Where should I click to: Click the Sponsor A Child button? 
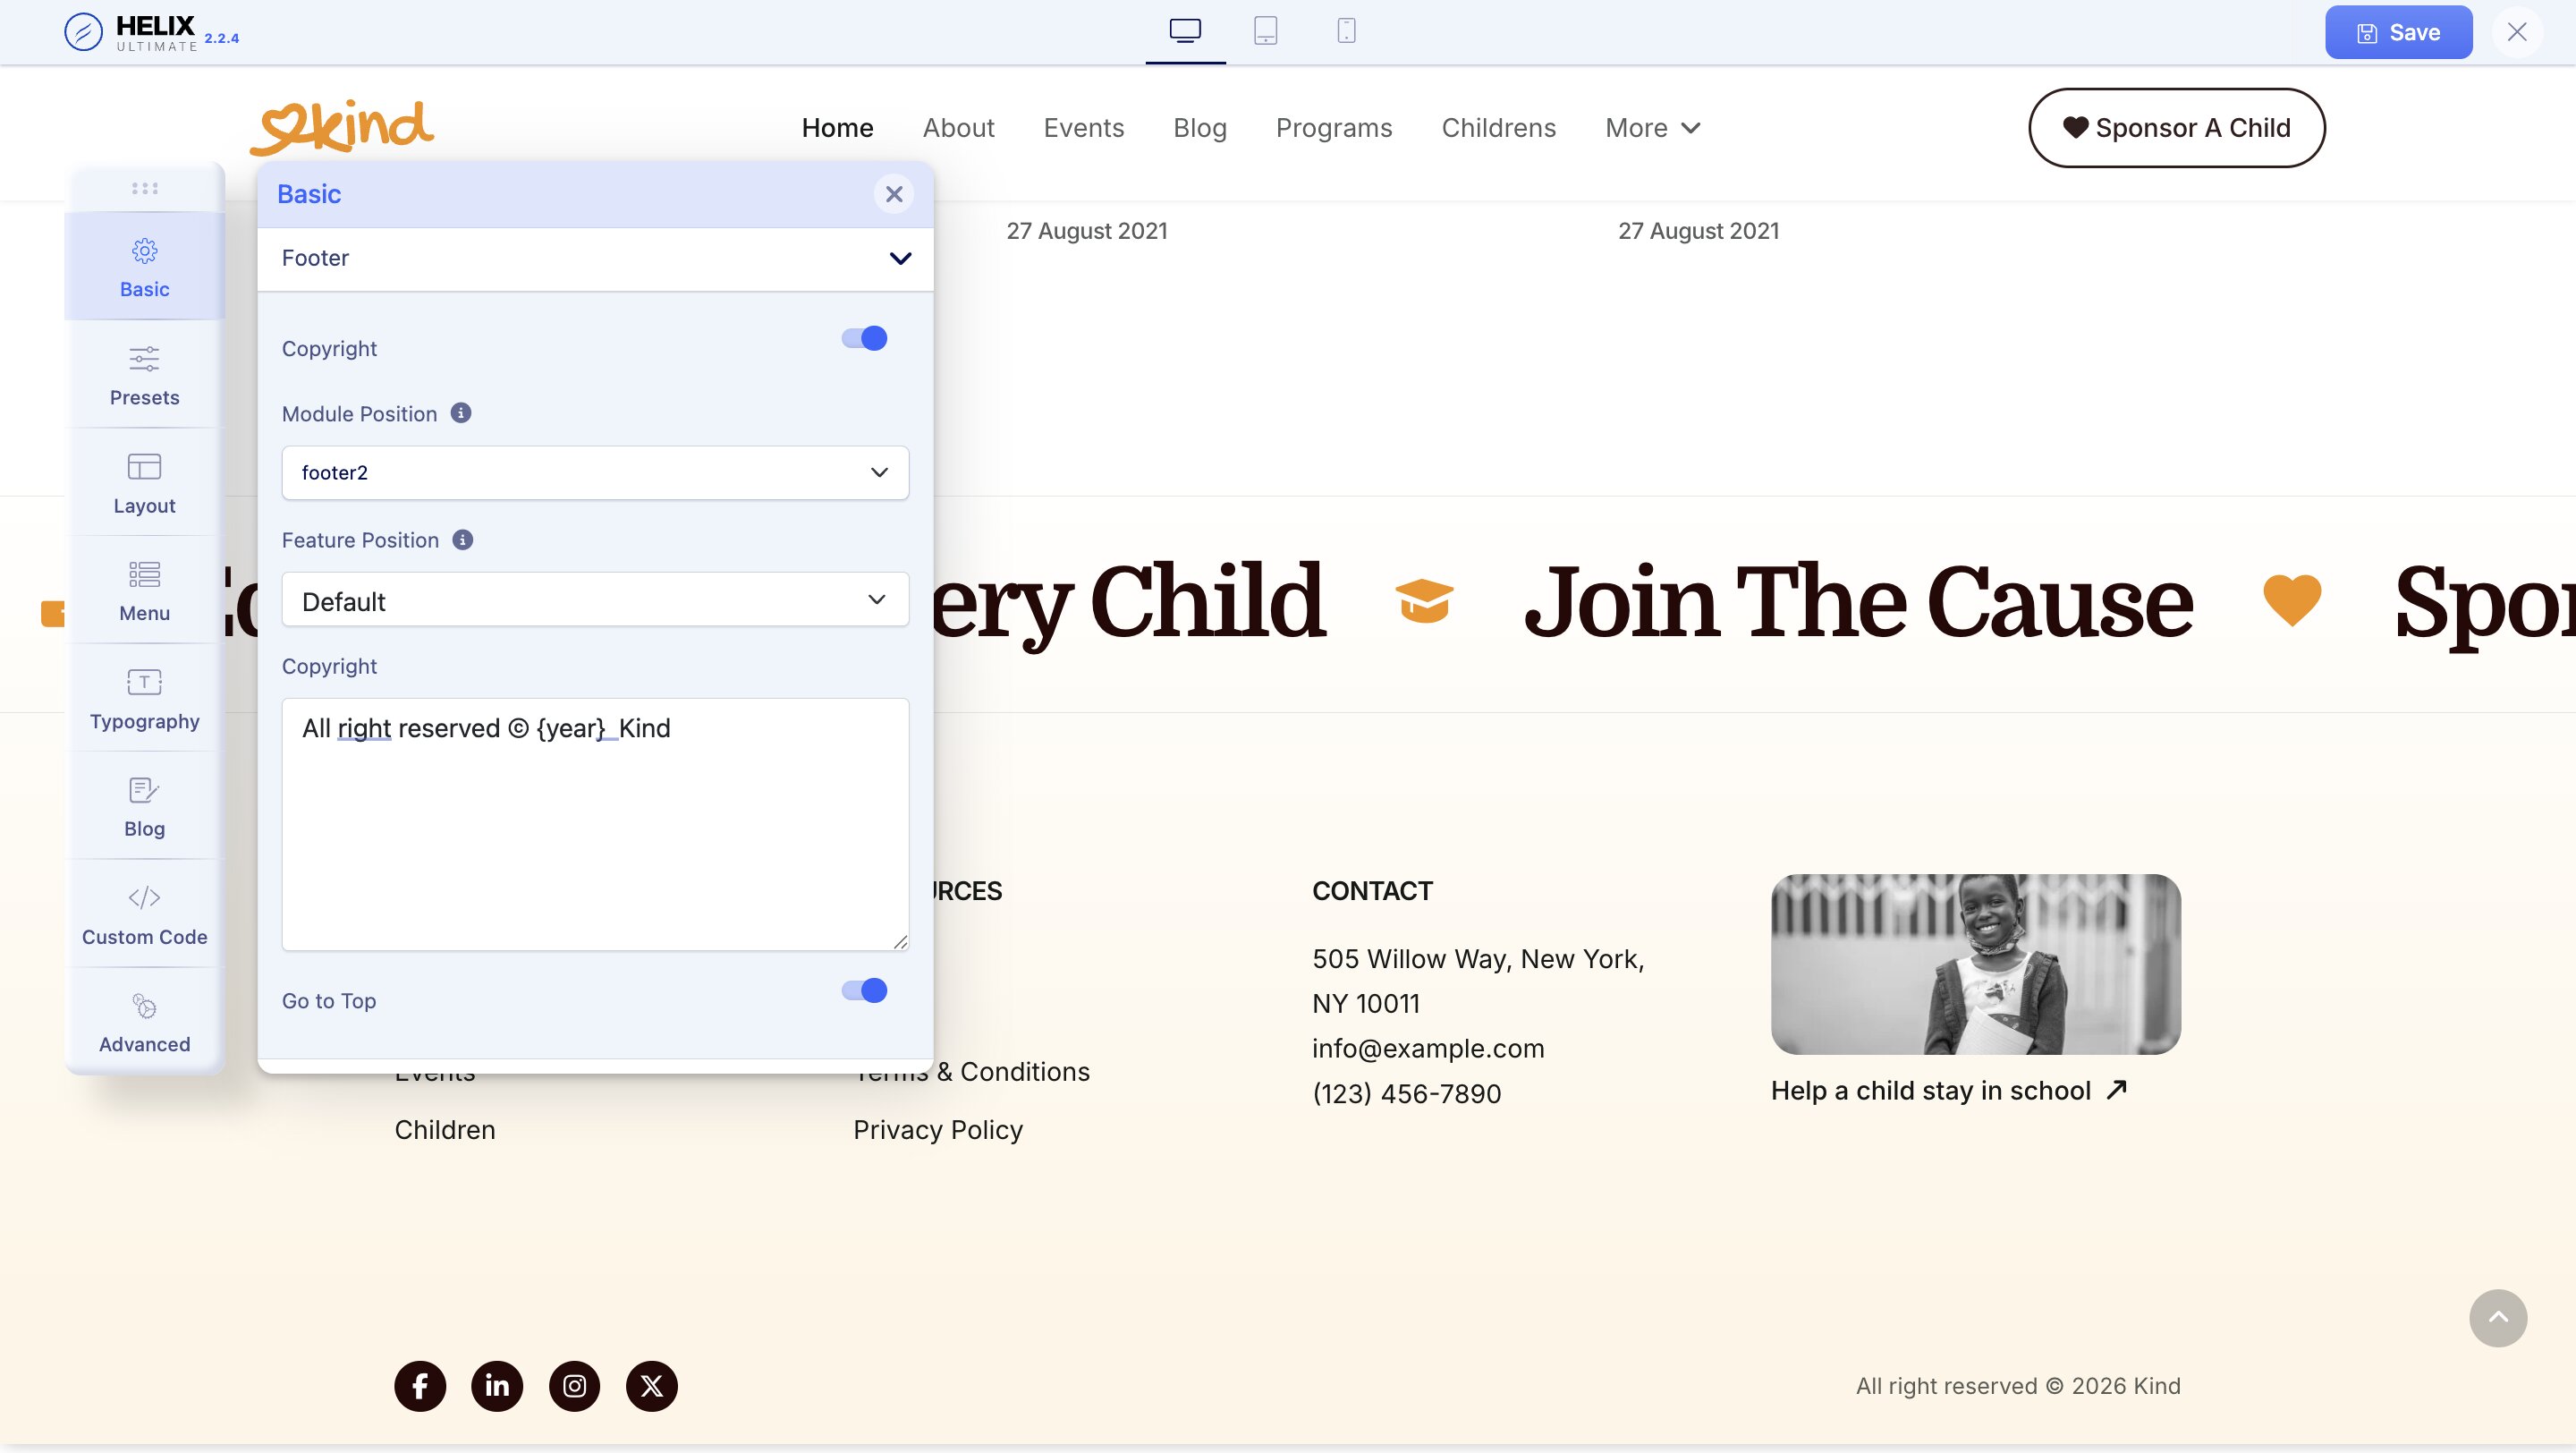click(2176, 128)
